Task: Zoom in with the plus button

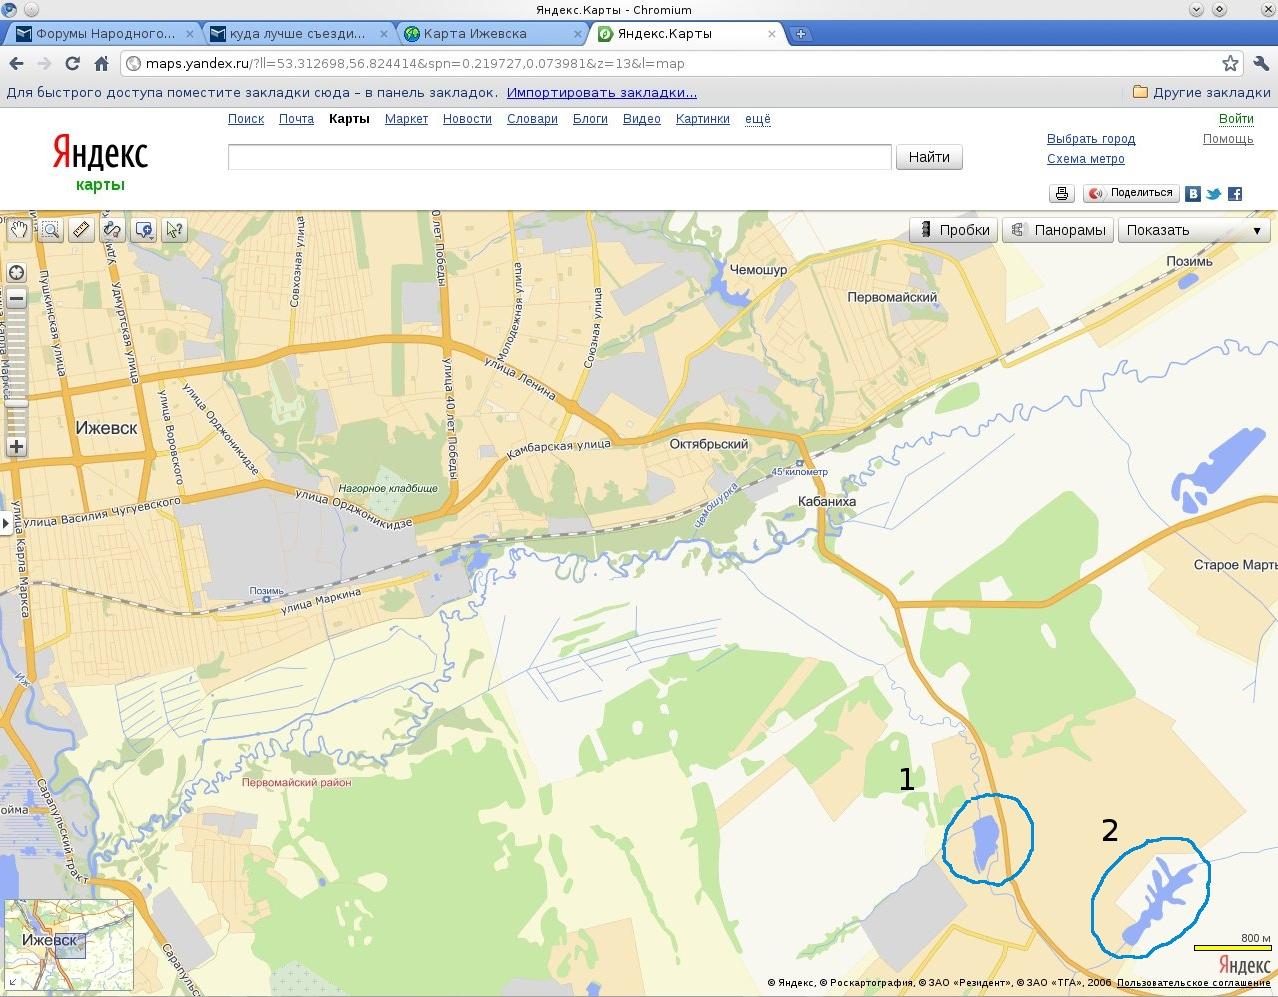Action: [16, 447]
